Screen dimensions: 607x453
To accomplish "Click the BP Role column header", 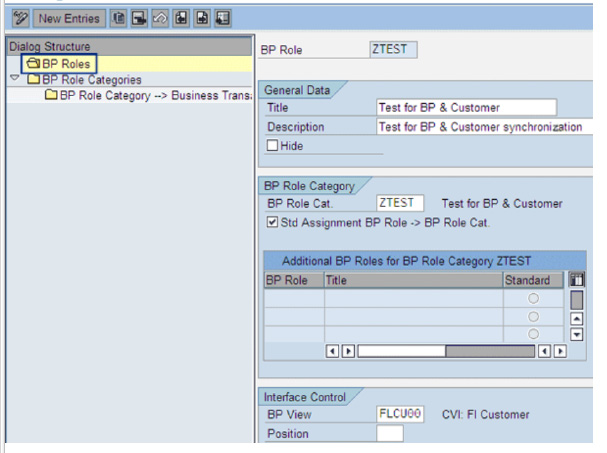I will coord(294,280).
